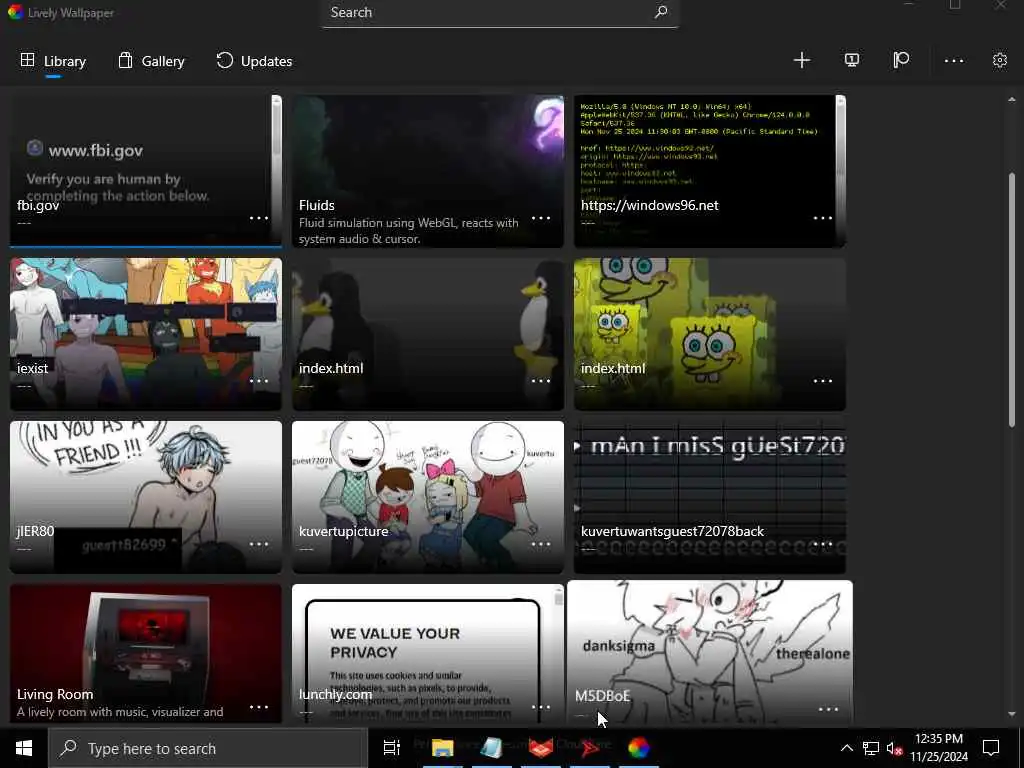The height and width of the screenshot is (768, 1024).
Task: Click the Patreon supporter icon
Action: pos(901,60)
